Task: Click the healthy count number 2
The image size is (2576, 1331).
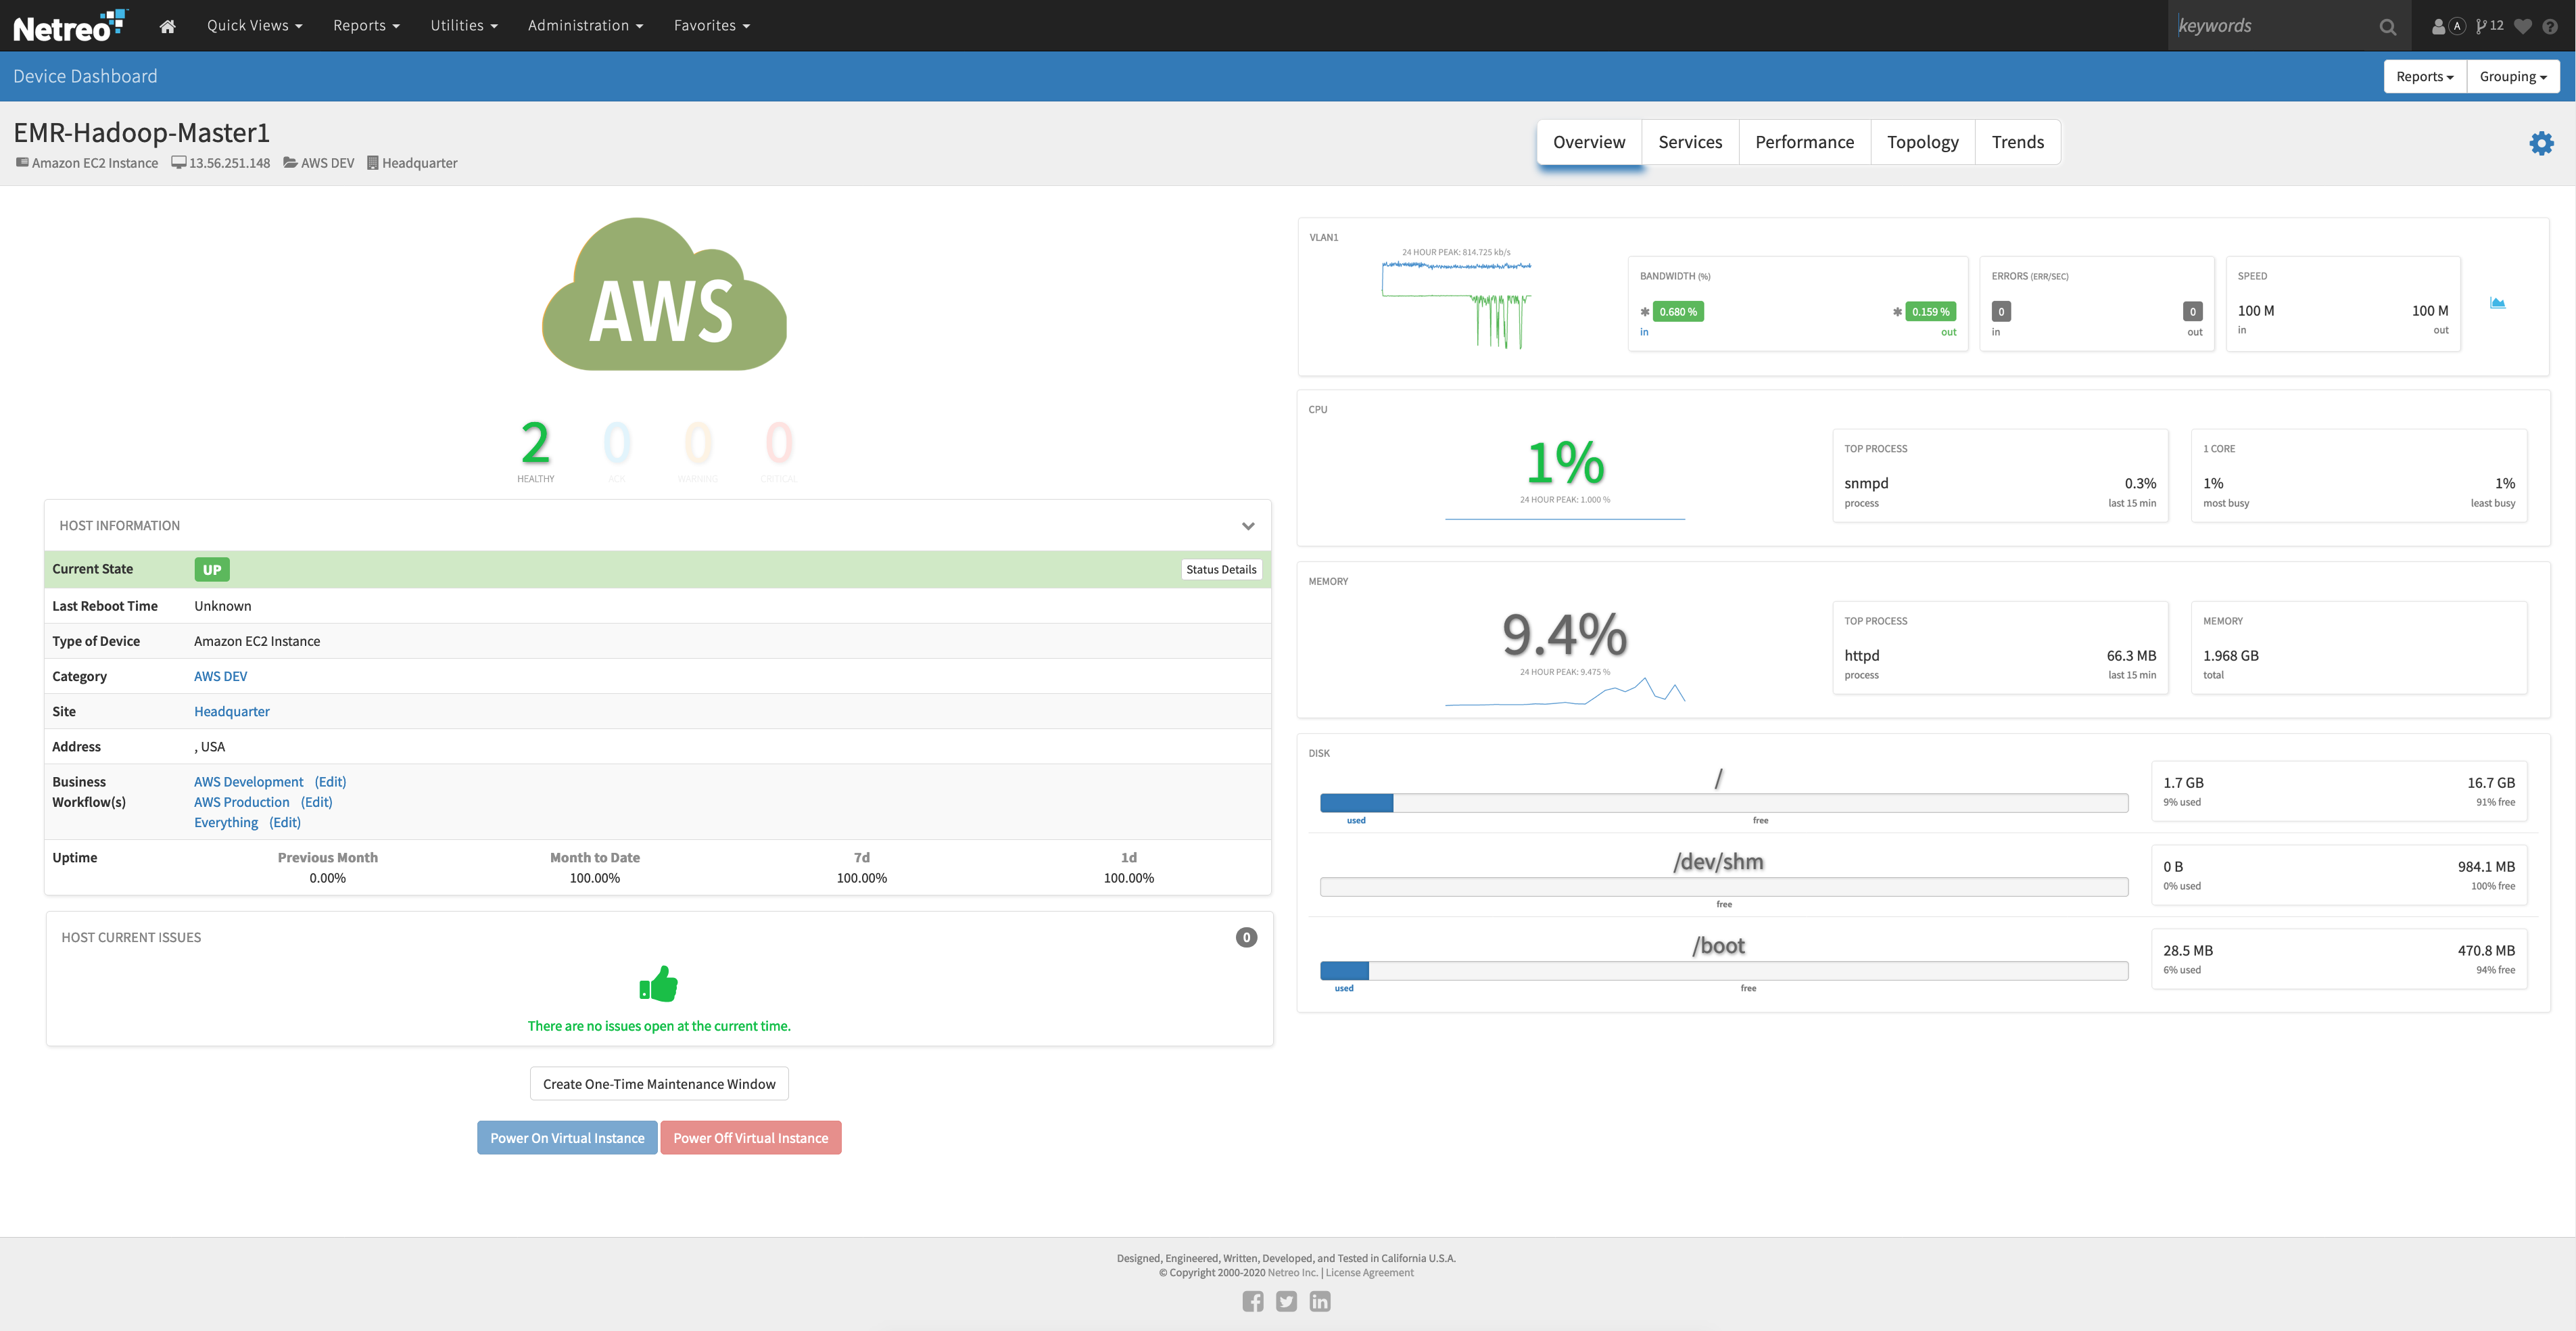Action: tap(535, 443)
